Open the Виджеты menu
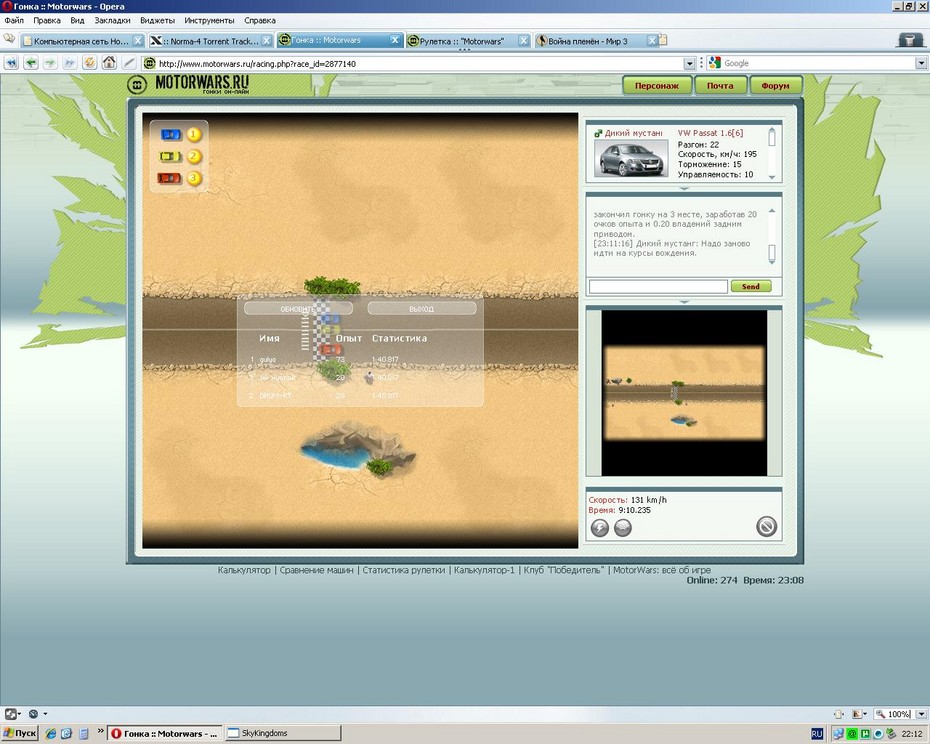Image resolution: width=930 pixels, height=744 pixels. (x=157, y=20)
